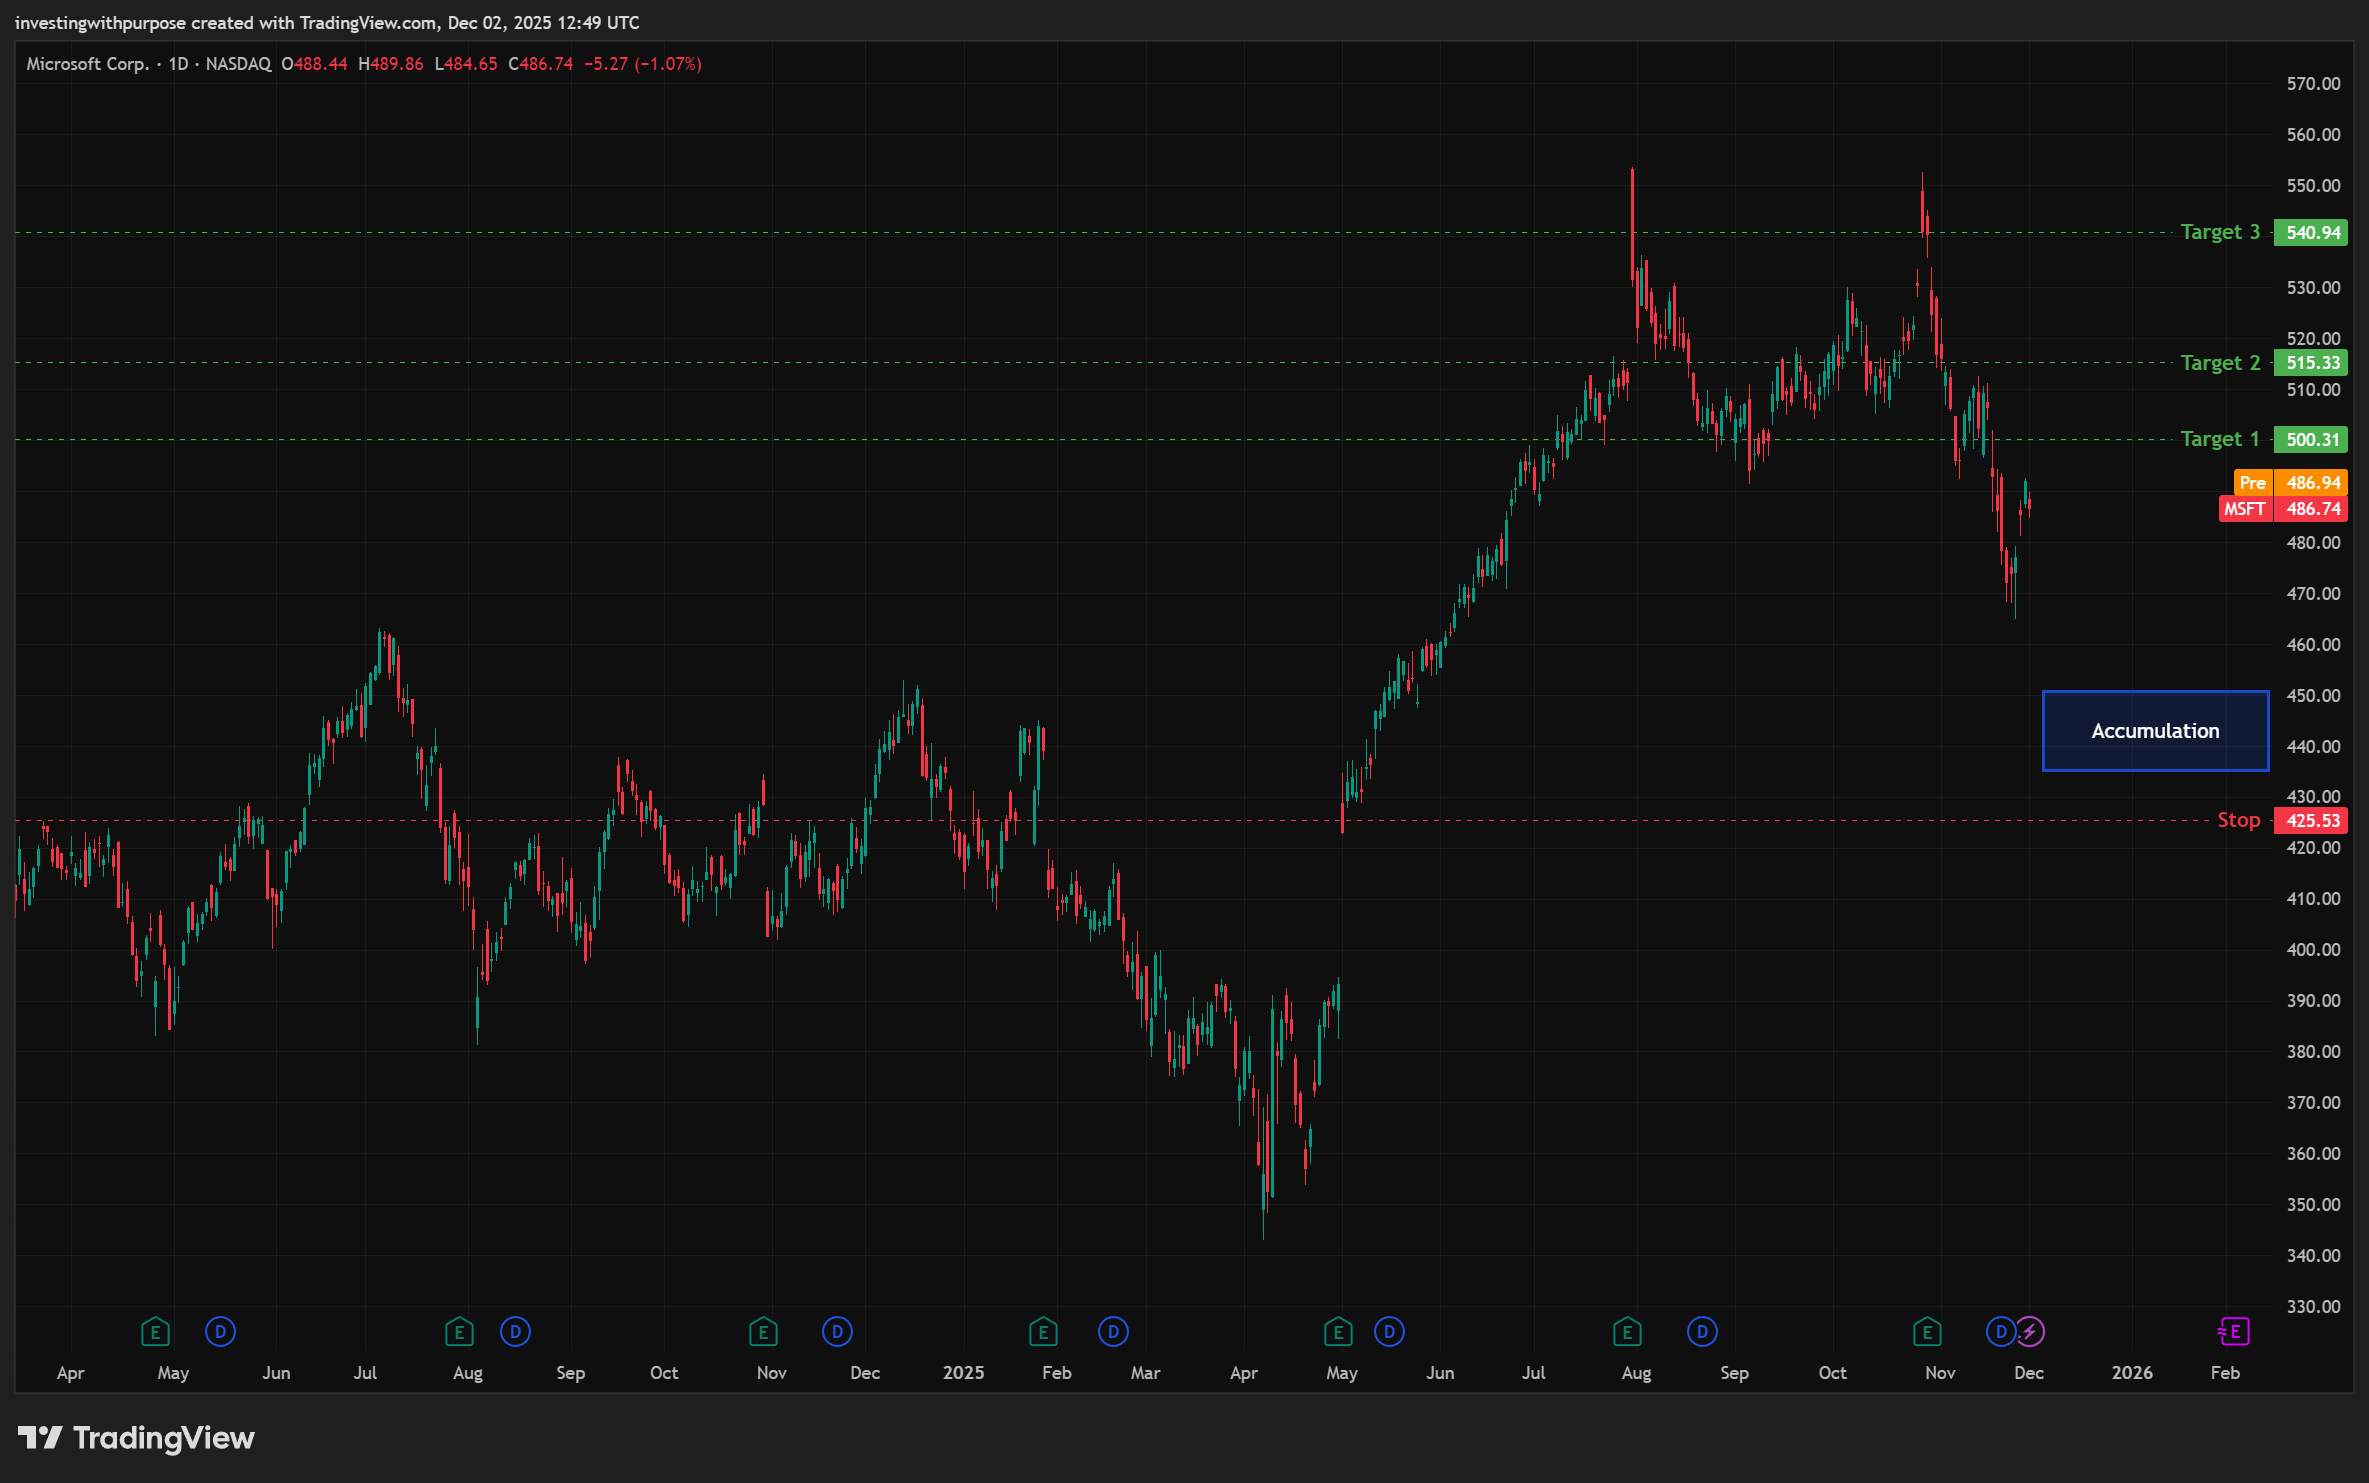2369x1483 pixels.
Task: Click the purple E marker near Feb 2026
Action: (x=2234, y=1332)
